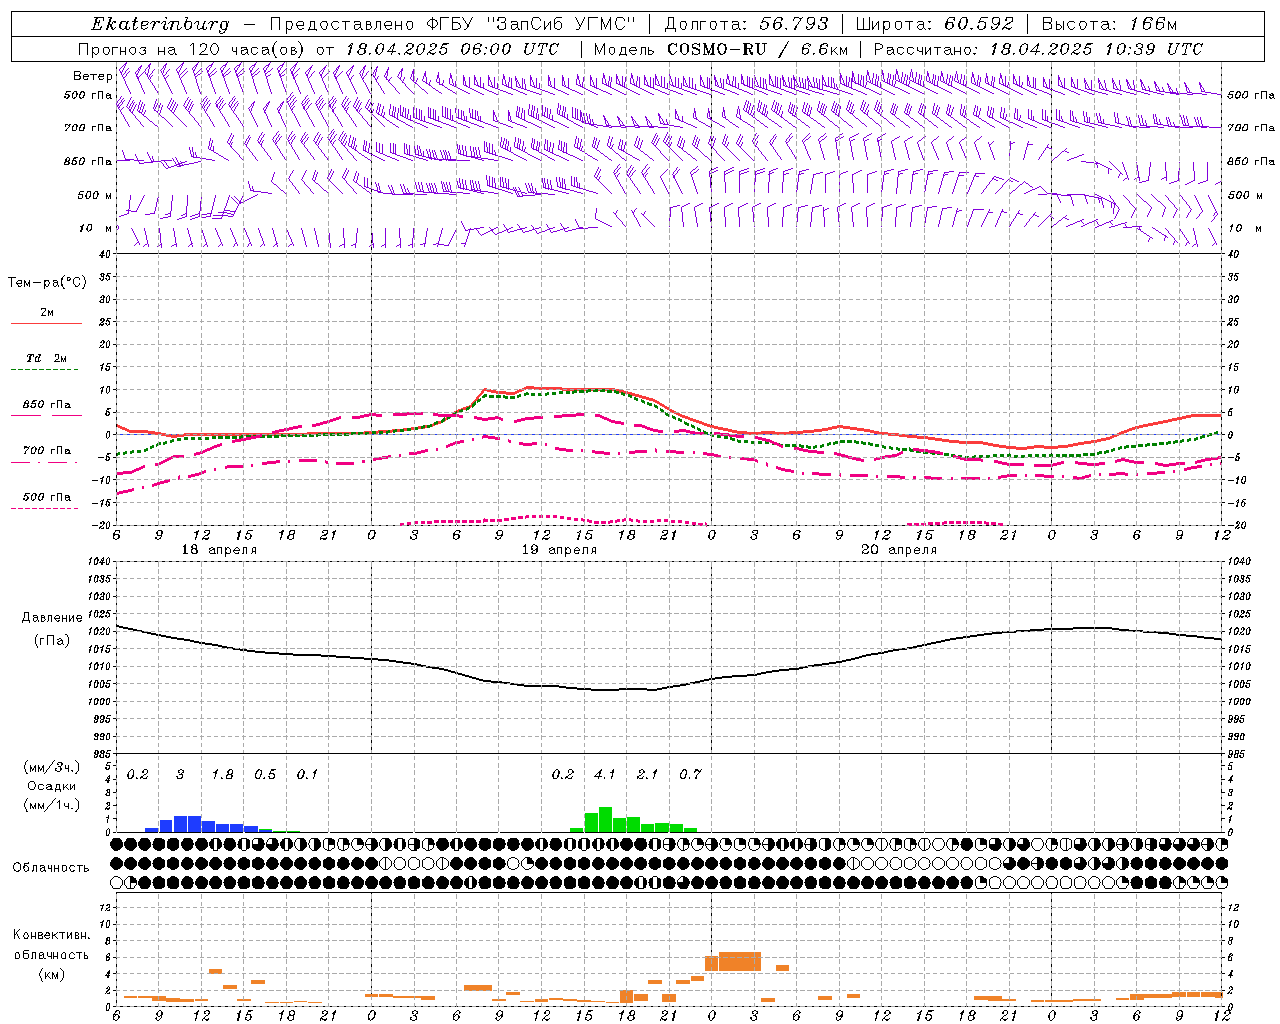Click the forecast start time '18.04.2025 06:00 UTC'
Screen dimensions: 1280x1024
(452, 49)
